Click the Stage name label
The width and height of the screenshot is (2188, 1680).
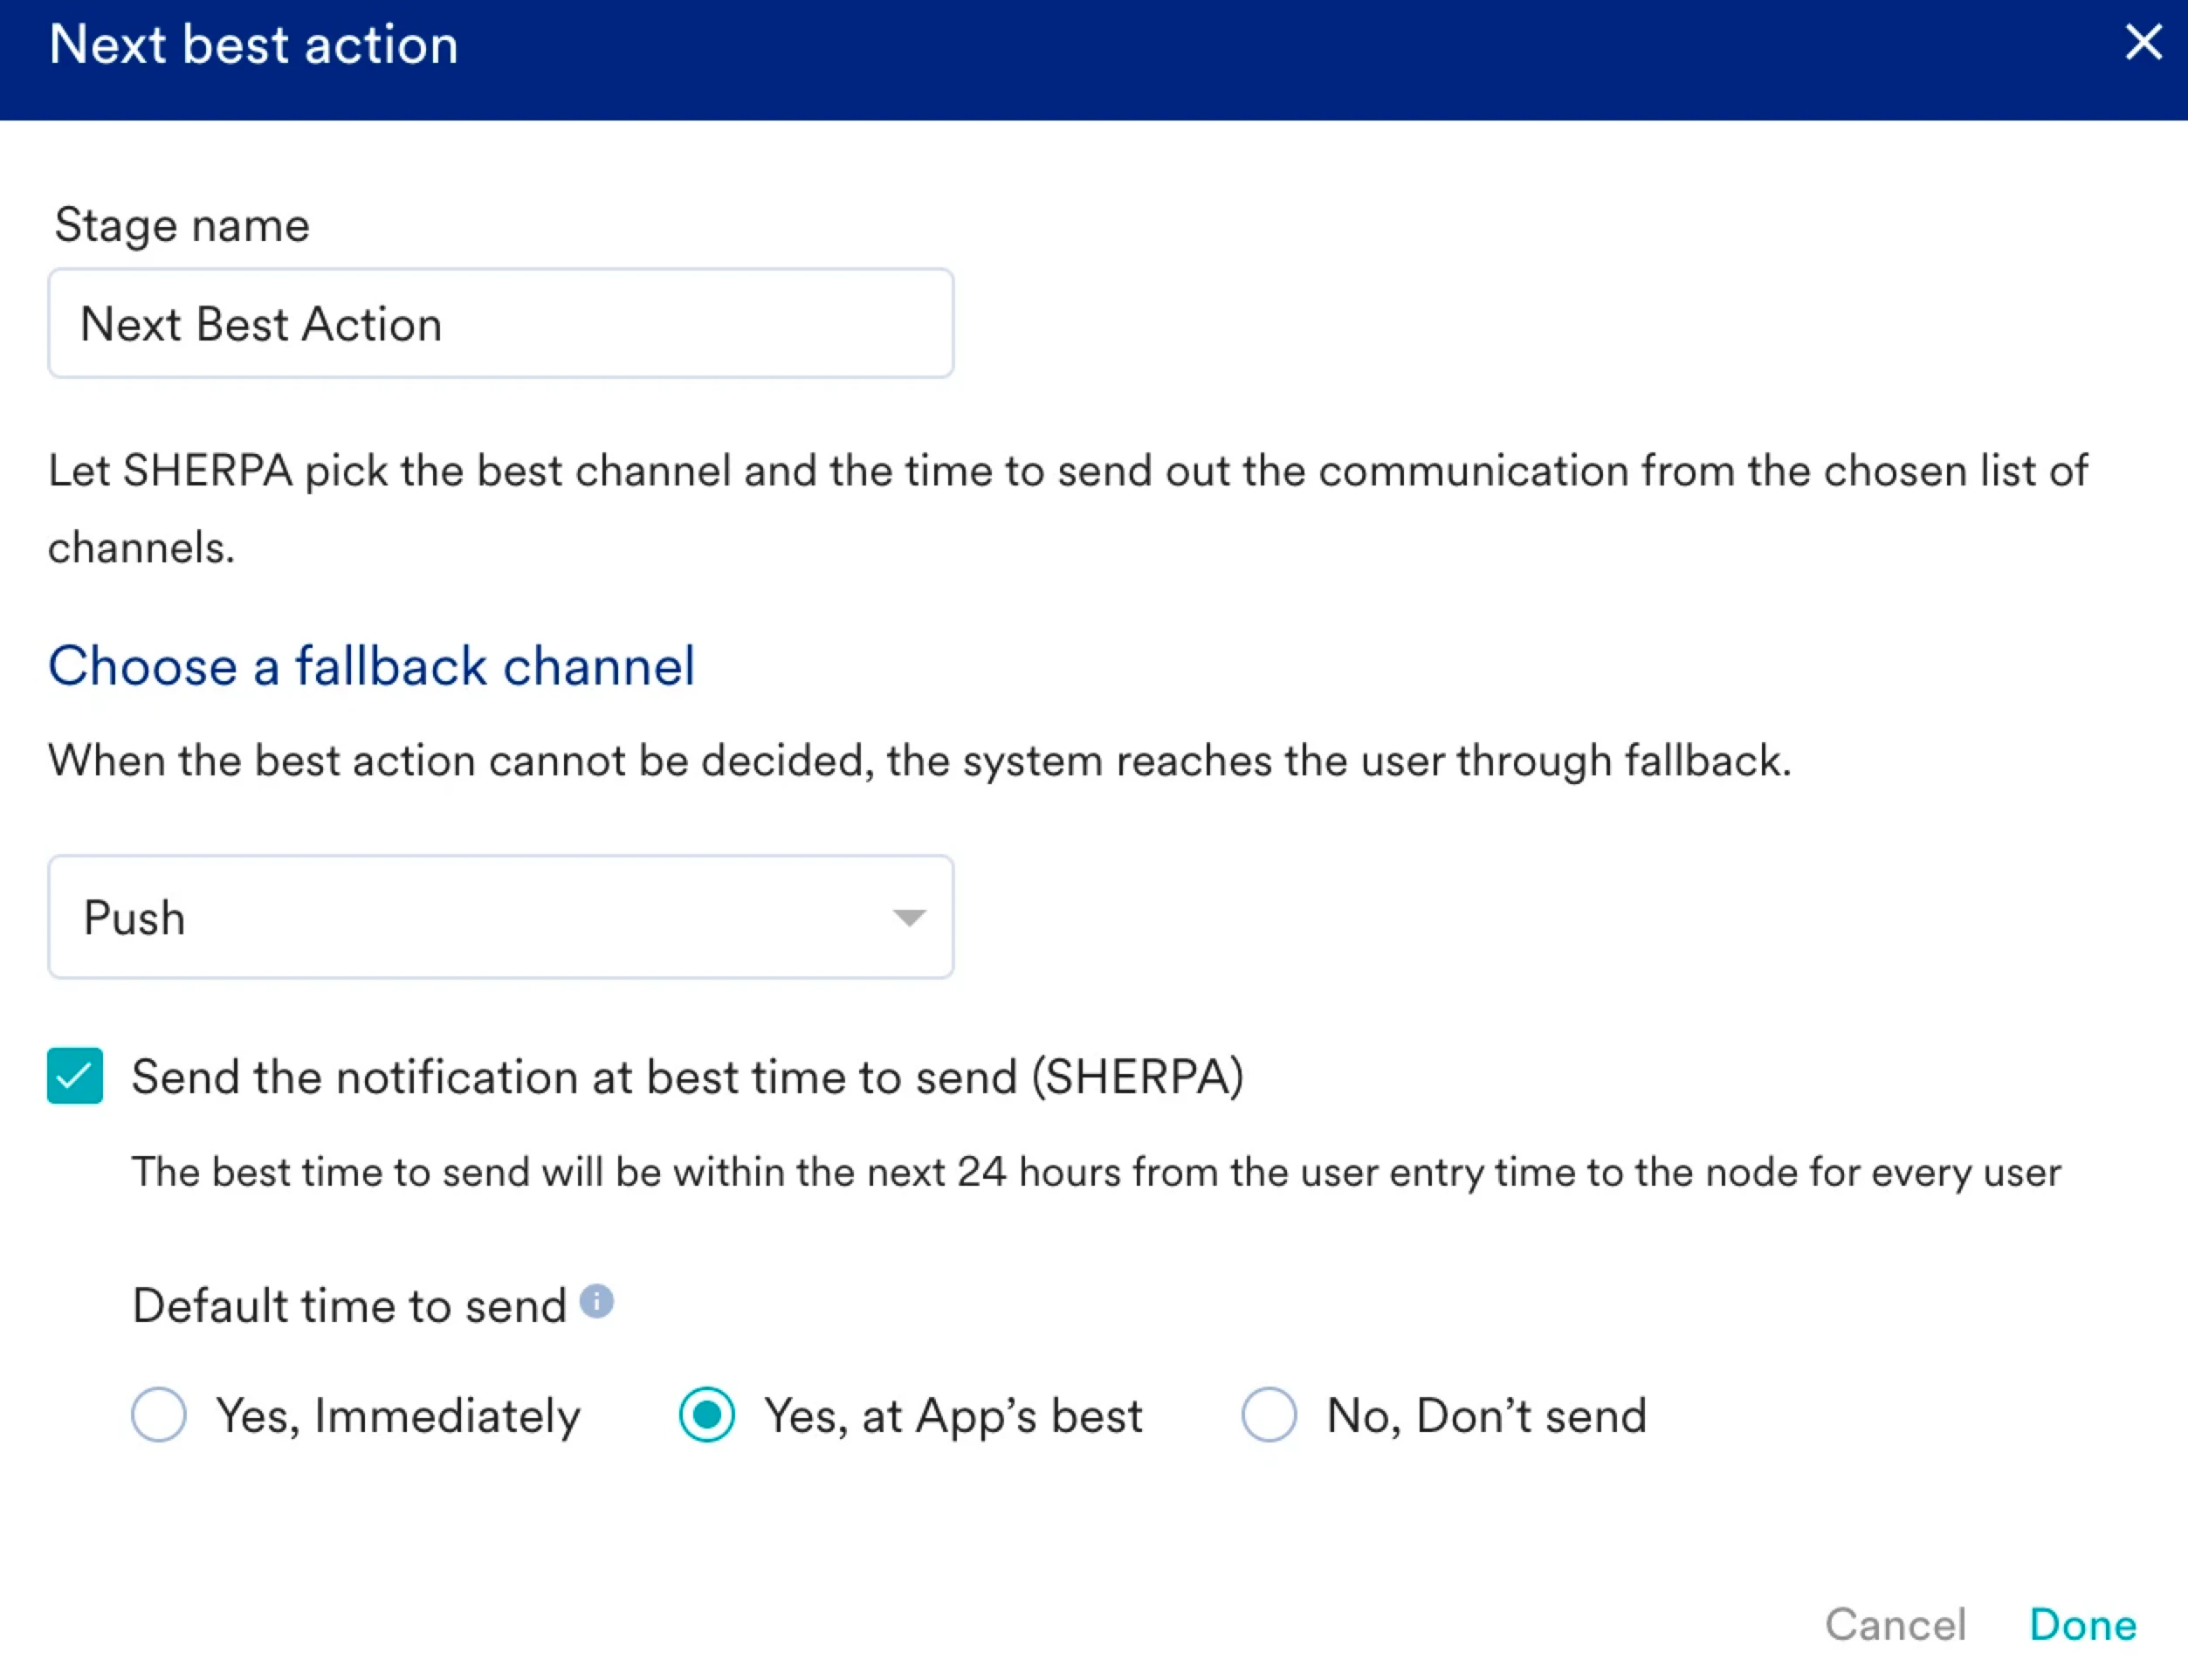[x=182, y=225]
